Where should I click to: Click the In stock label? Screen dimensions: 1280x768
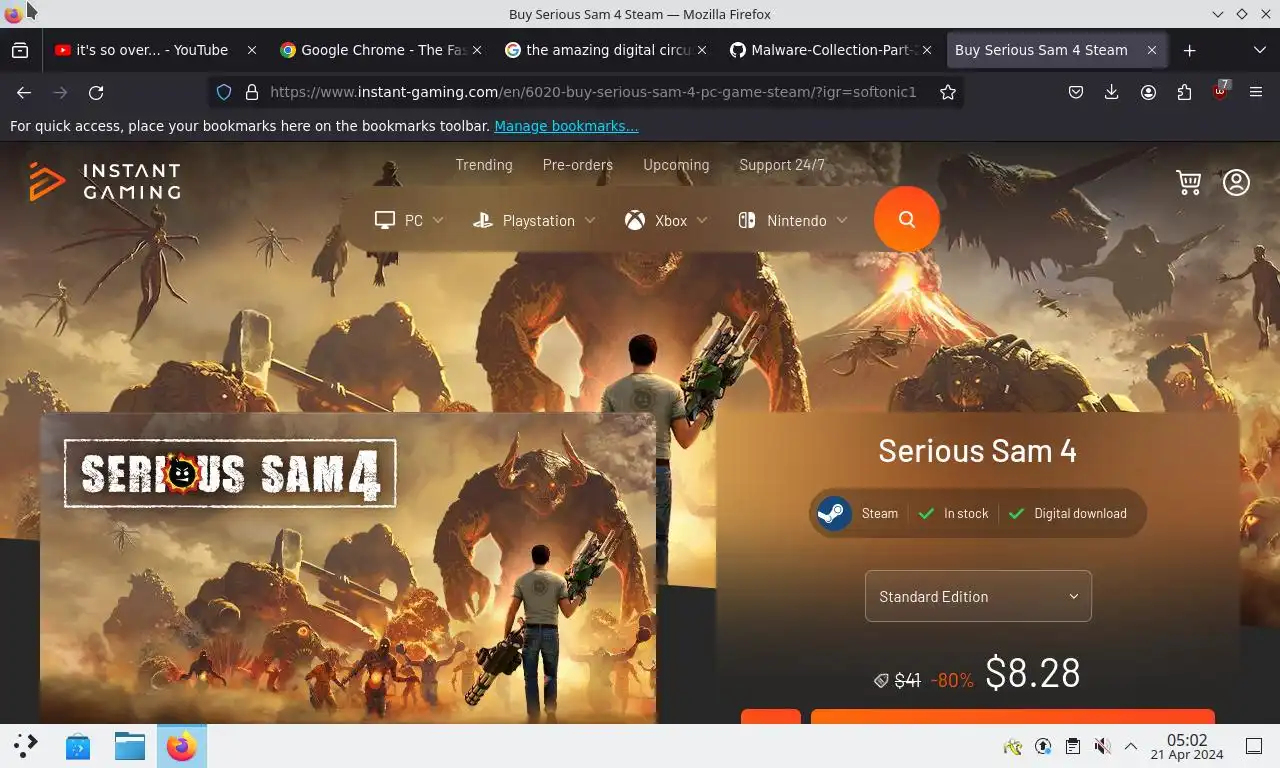point(966,513)
